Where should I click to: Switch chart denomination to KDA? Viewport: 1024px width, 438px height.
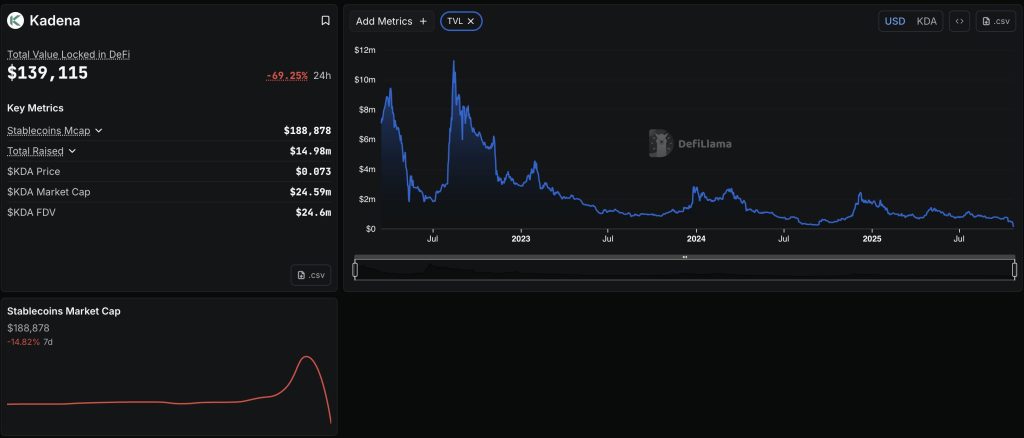tap(926, 22)
